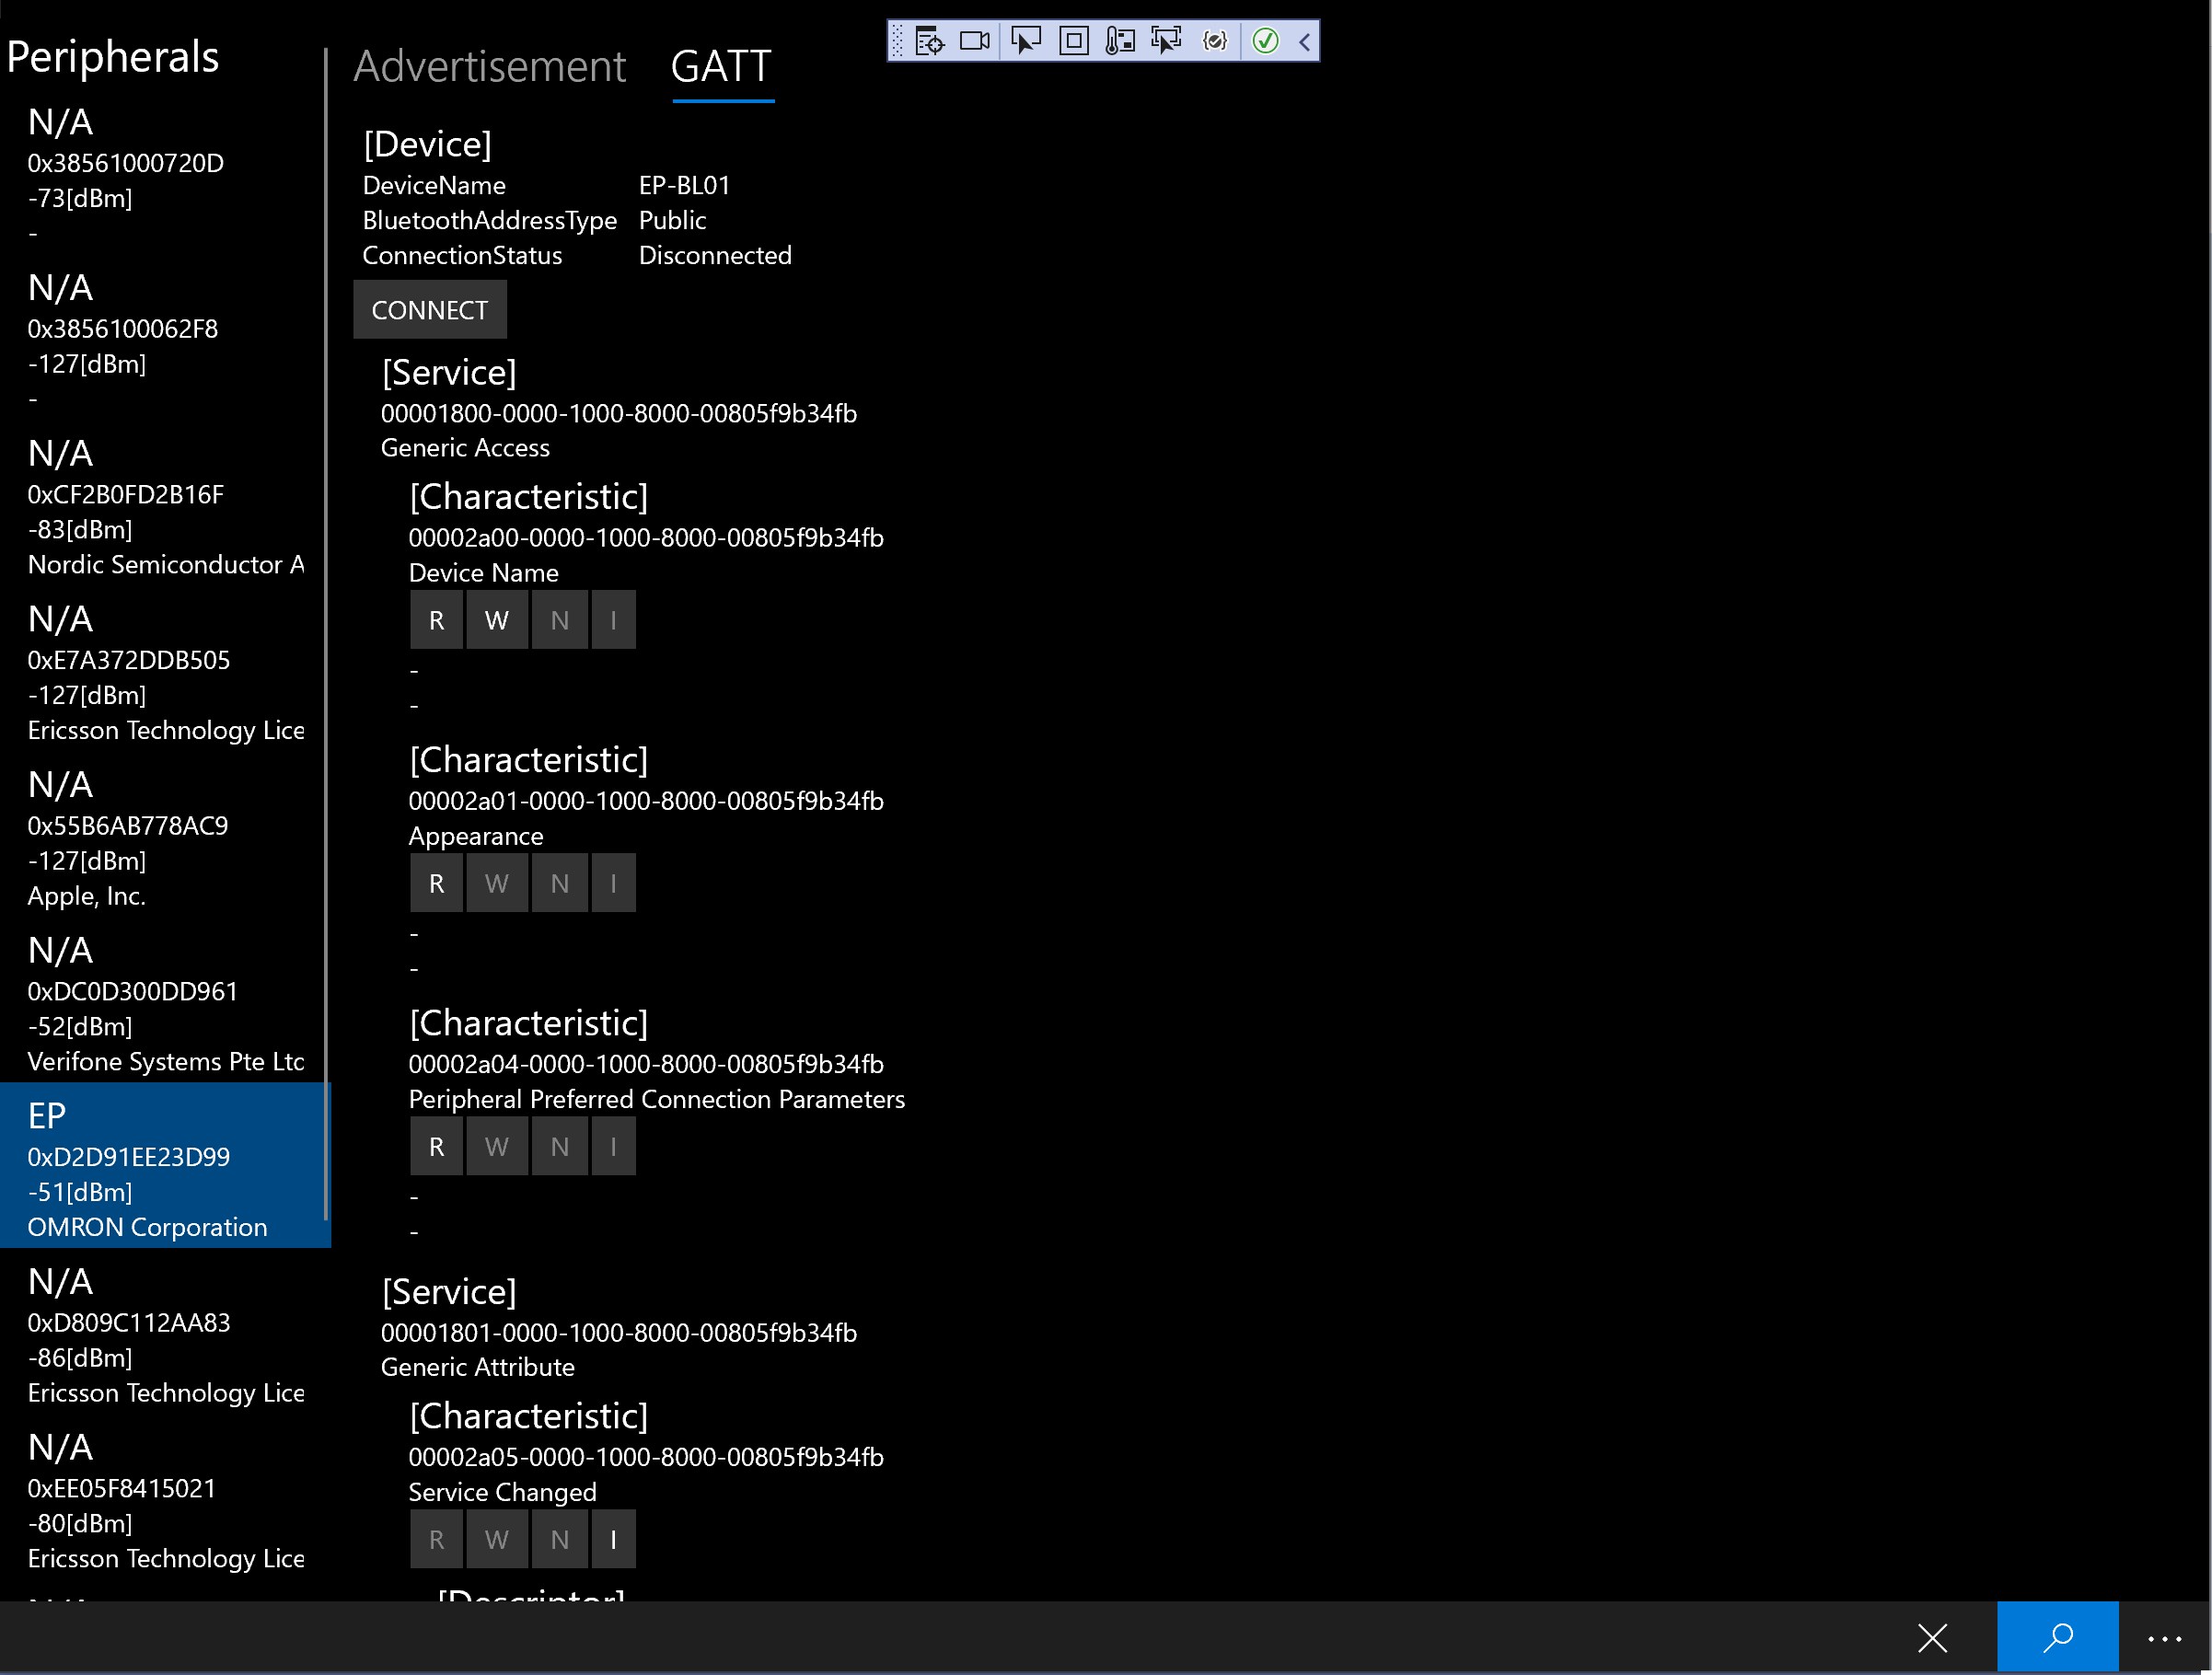Click the Generic Access service name

(x=465, y=447)
